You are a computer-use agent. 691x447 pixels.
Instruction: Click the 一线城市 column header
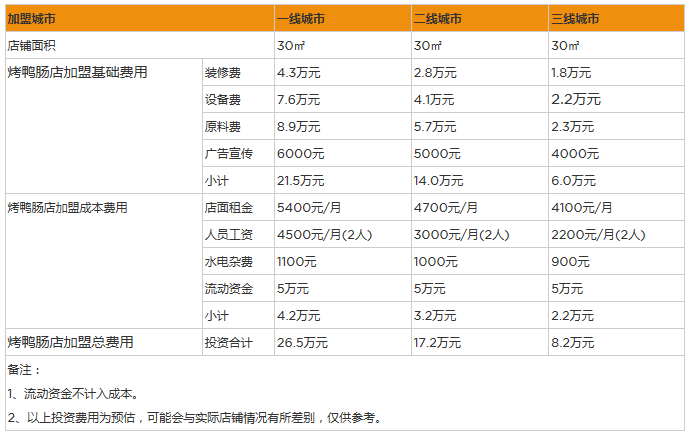301,19
